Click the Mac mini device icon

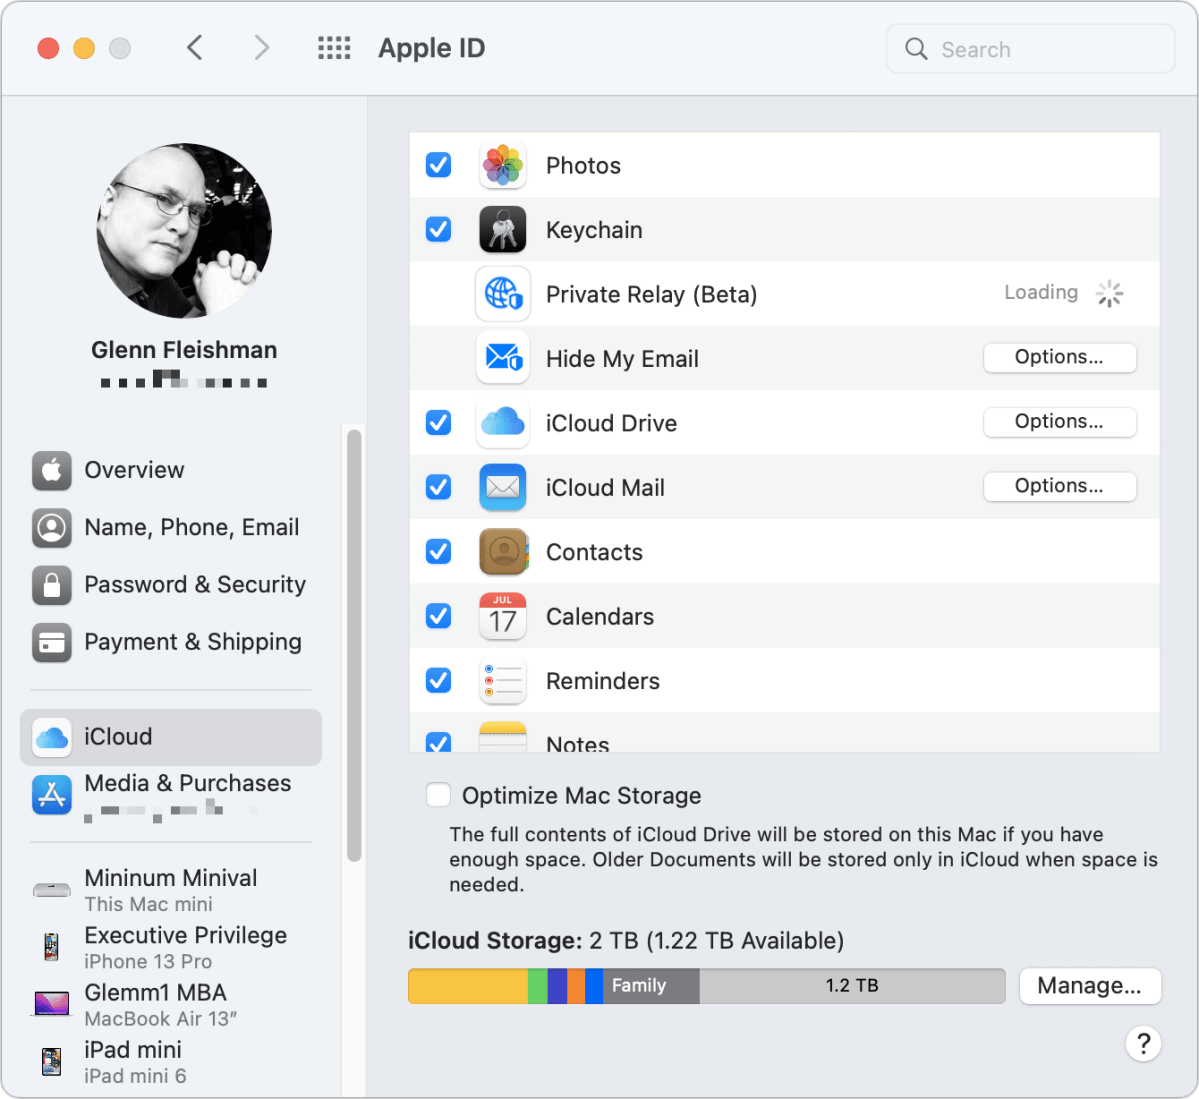(x=52, y=890)
